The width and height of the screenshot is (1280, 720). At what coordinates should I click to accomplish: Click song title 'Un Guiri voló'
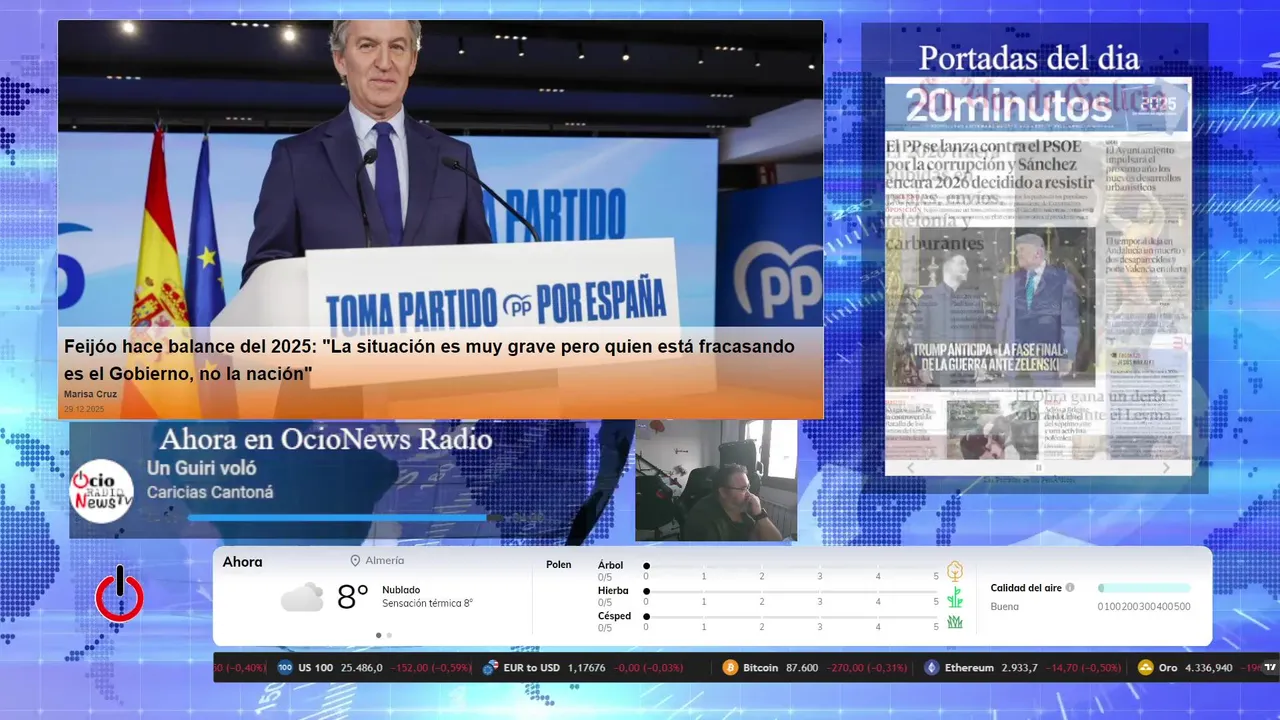pos(201,468)
